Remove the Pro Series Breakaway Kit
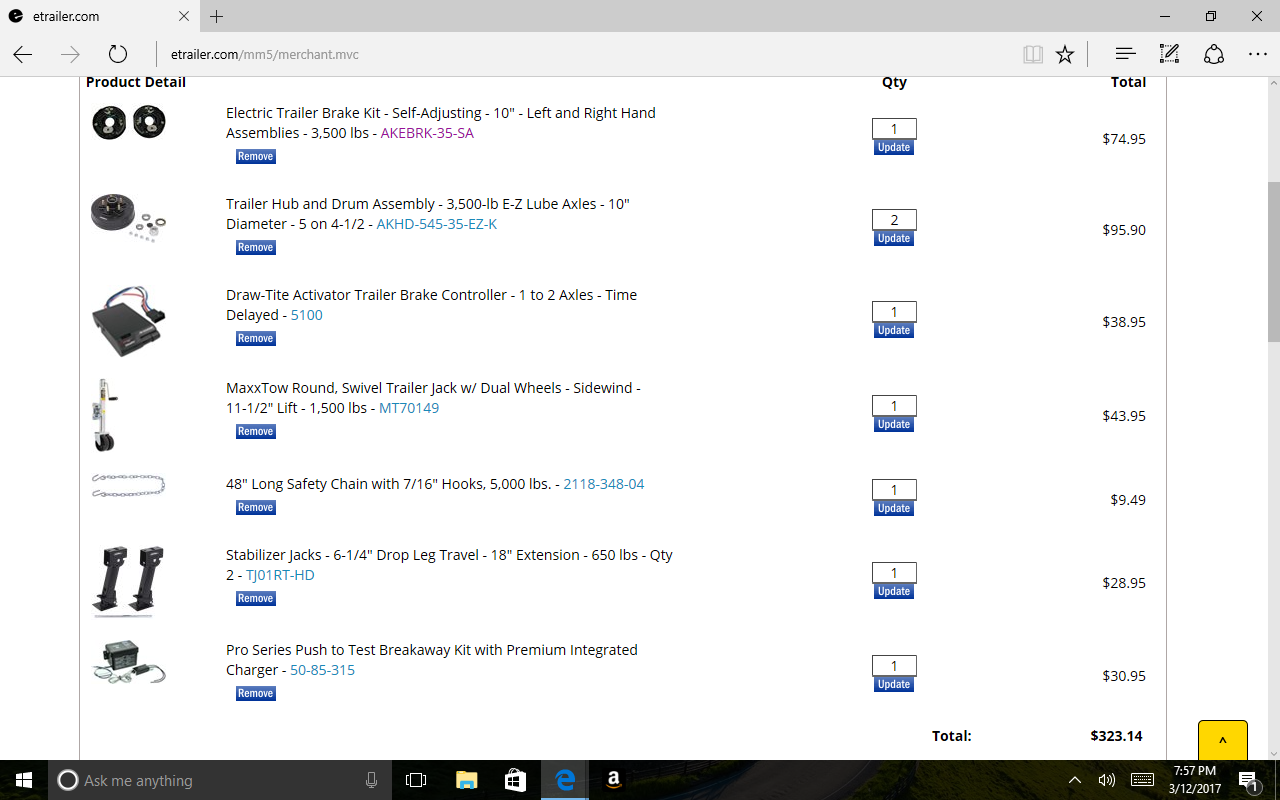This screenshot has height=800, width=1280. point(255,693)
